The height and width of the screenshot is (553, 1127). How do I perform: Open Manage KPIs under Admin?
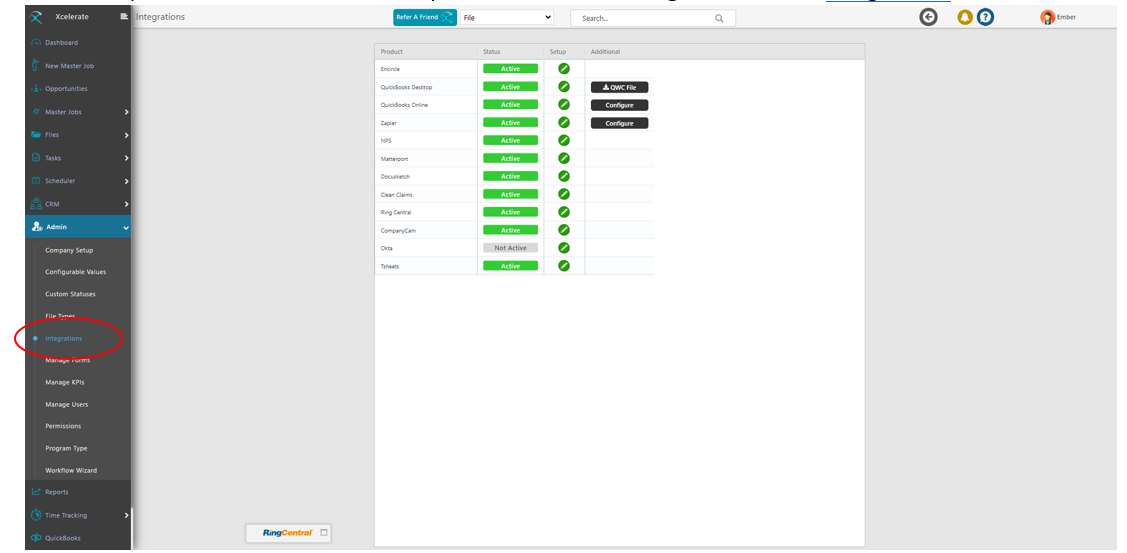point(65,382)
